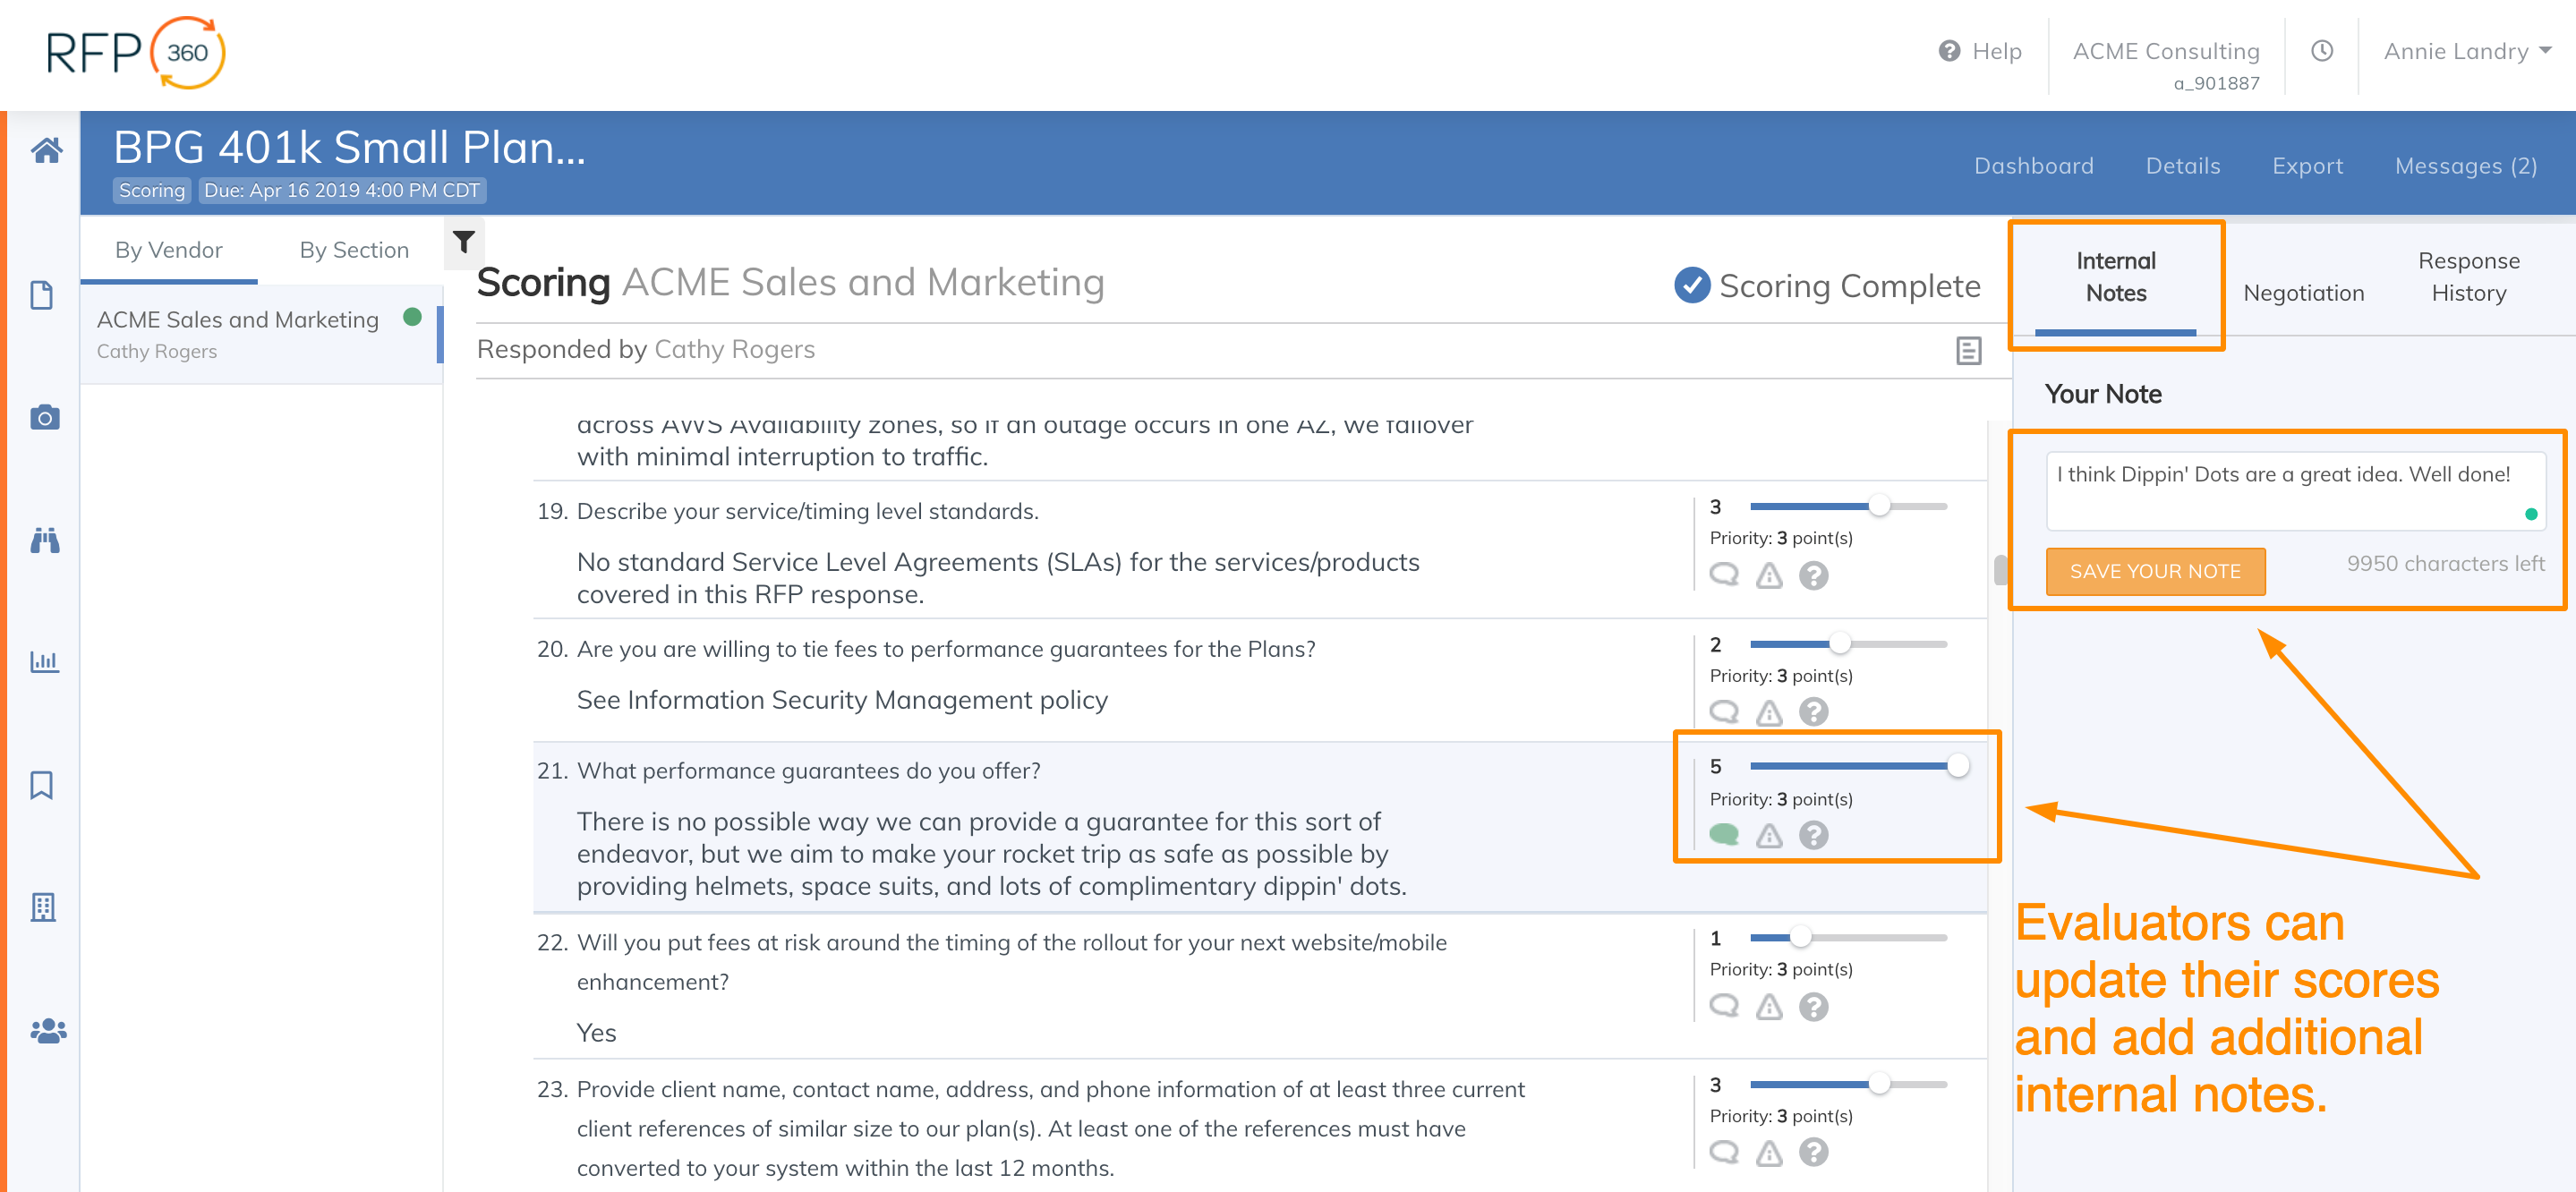Image resolution: width=2576 pixels, height=1192 pixels.
Task: Click the response summary document icon
Action: click(x=1968, y=350)
